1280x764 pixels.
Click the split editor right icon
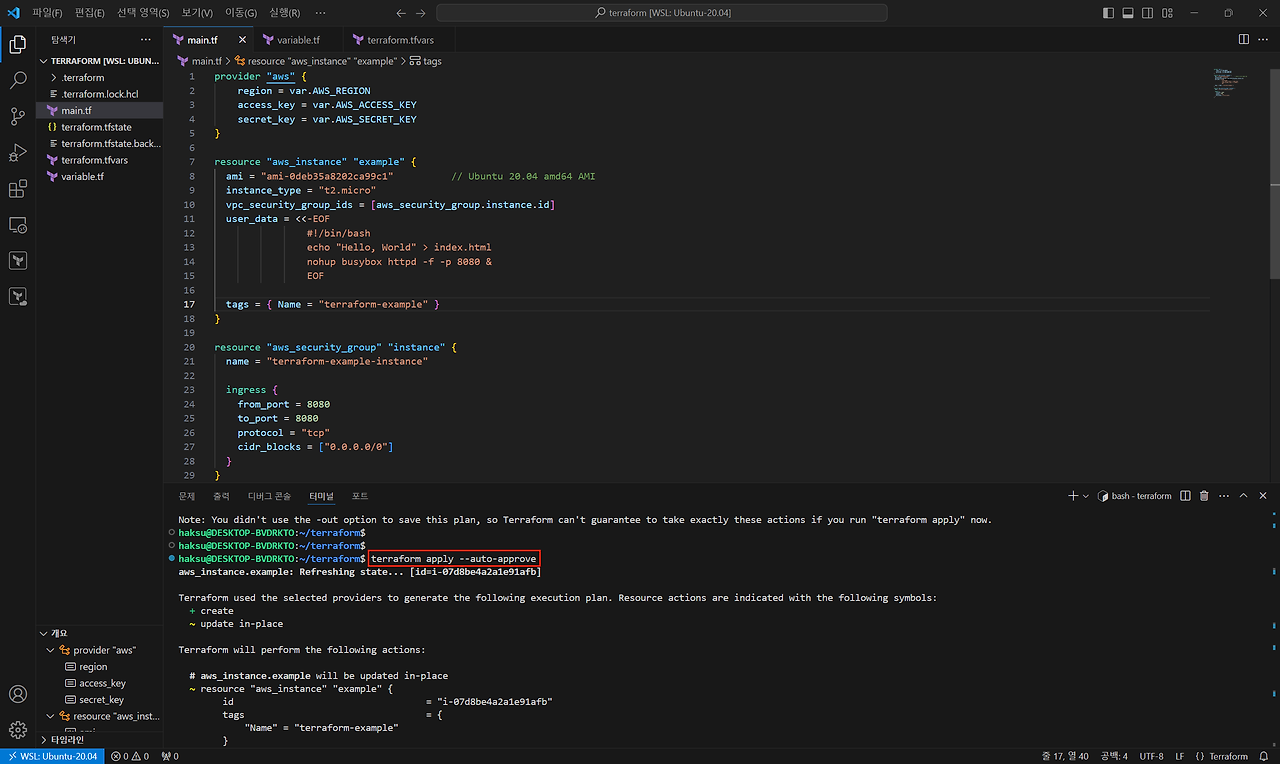coord(1243,39)
